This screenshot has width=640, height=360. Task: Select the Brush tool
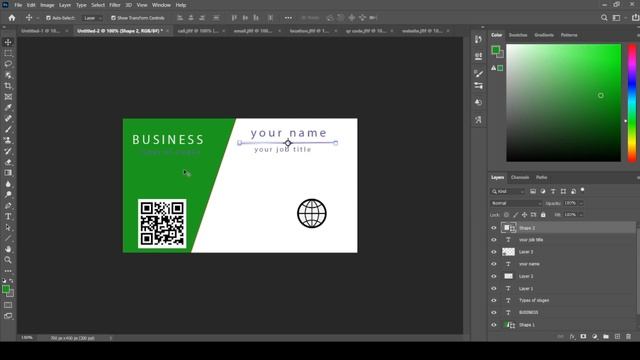(8, 129)
